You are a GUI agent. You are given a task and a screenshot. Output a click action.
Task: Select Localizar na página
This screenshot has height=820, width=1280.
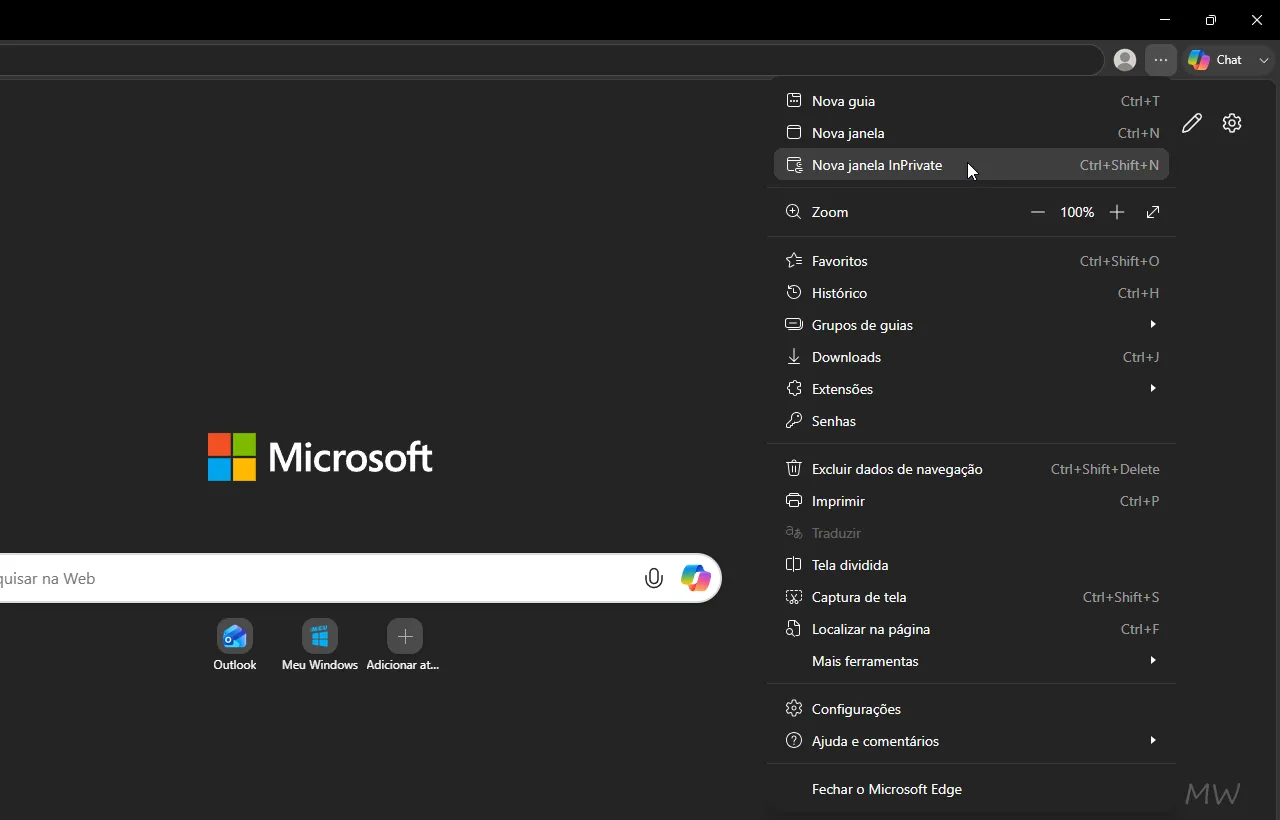pyautogui.click(x=971, y=629)
